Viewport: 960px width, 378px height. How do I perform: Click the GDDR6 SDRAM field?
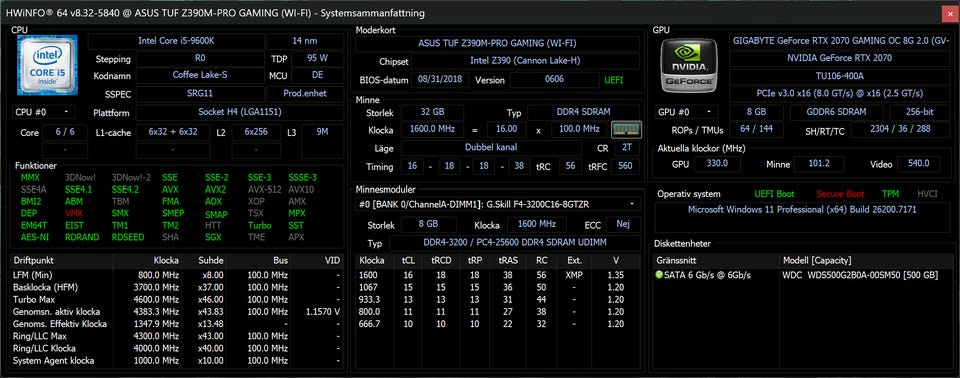tap(836, 113)
